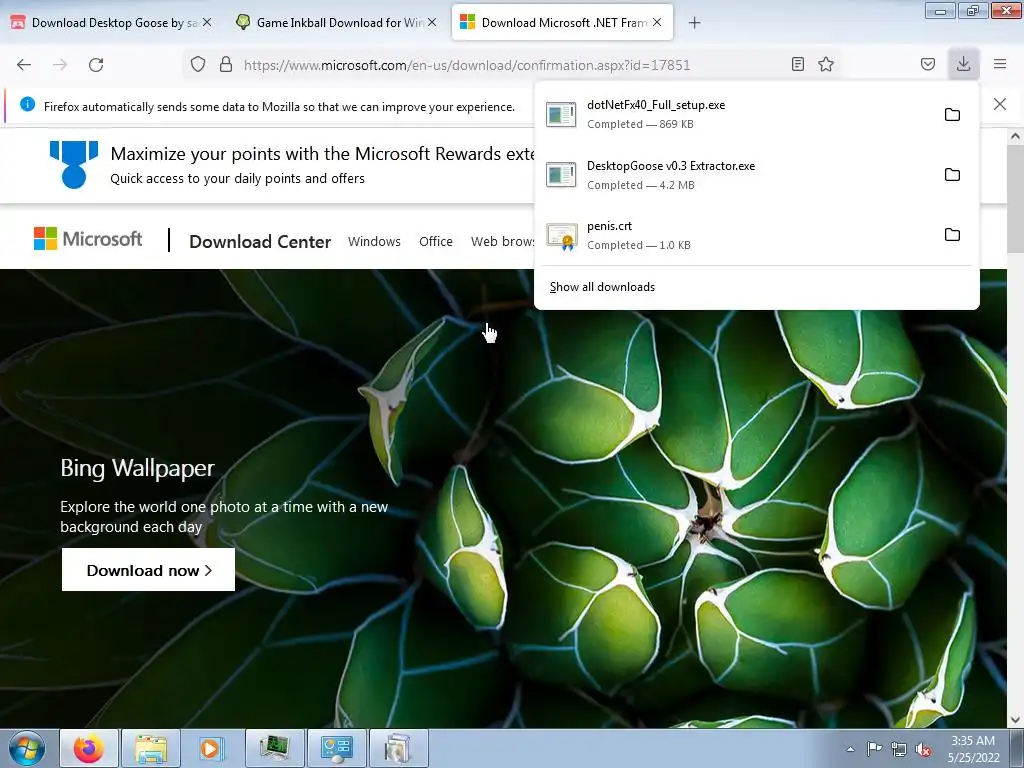The height and width of the screenshot is (768, 1024).
Task: Open the Save to Pocket icon
Action: pyautogui.click(x=928, y=64)
